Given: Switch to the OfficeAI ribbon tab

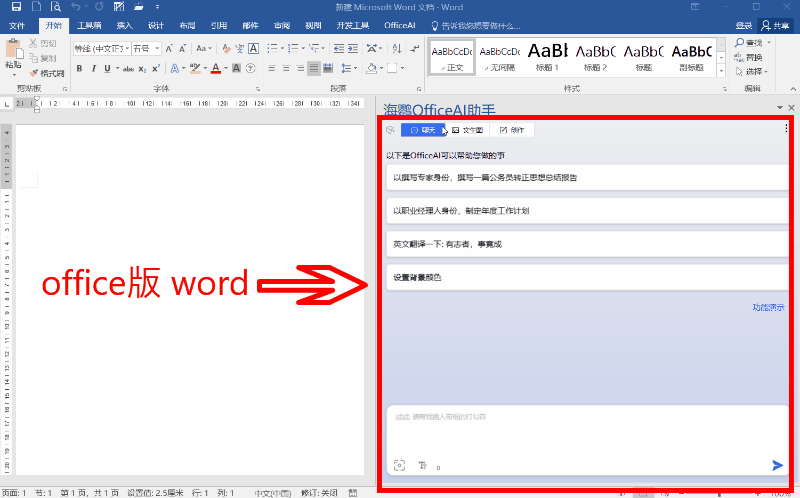Looking at the screenshot, I should (399, 26).
